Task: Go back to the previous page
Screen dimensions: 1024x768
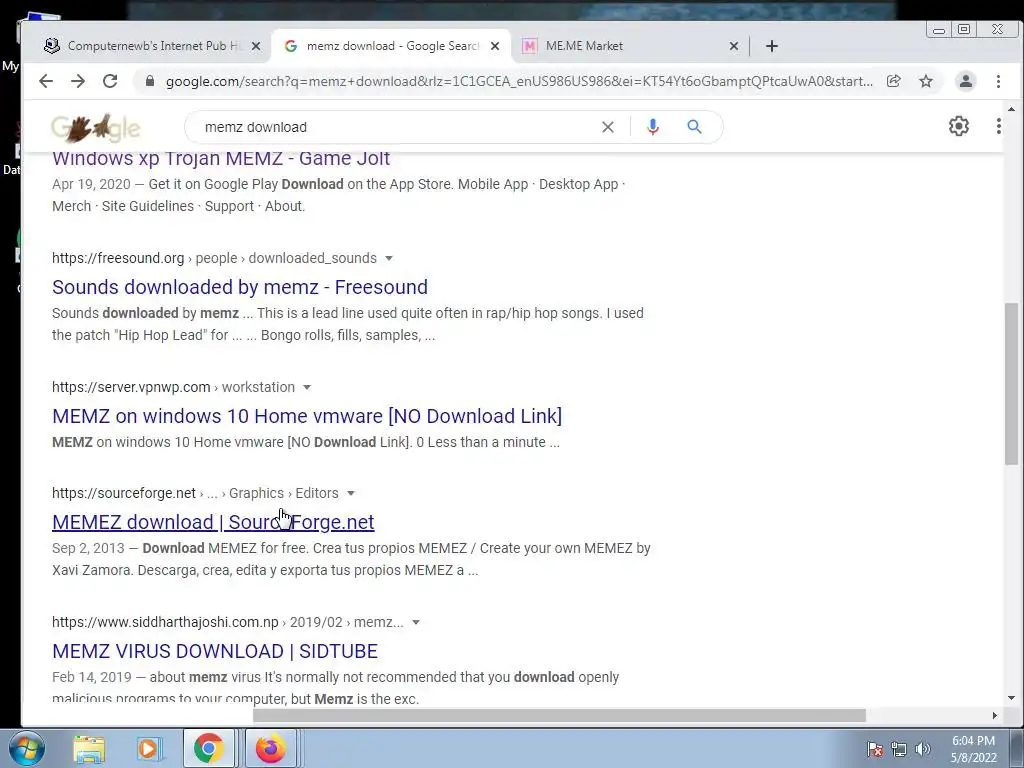Action: point(46,81)
